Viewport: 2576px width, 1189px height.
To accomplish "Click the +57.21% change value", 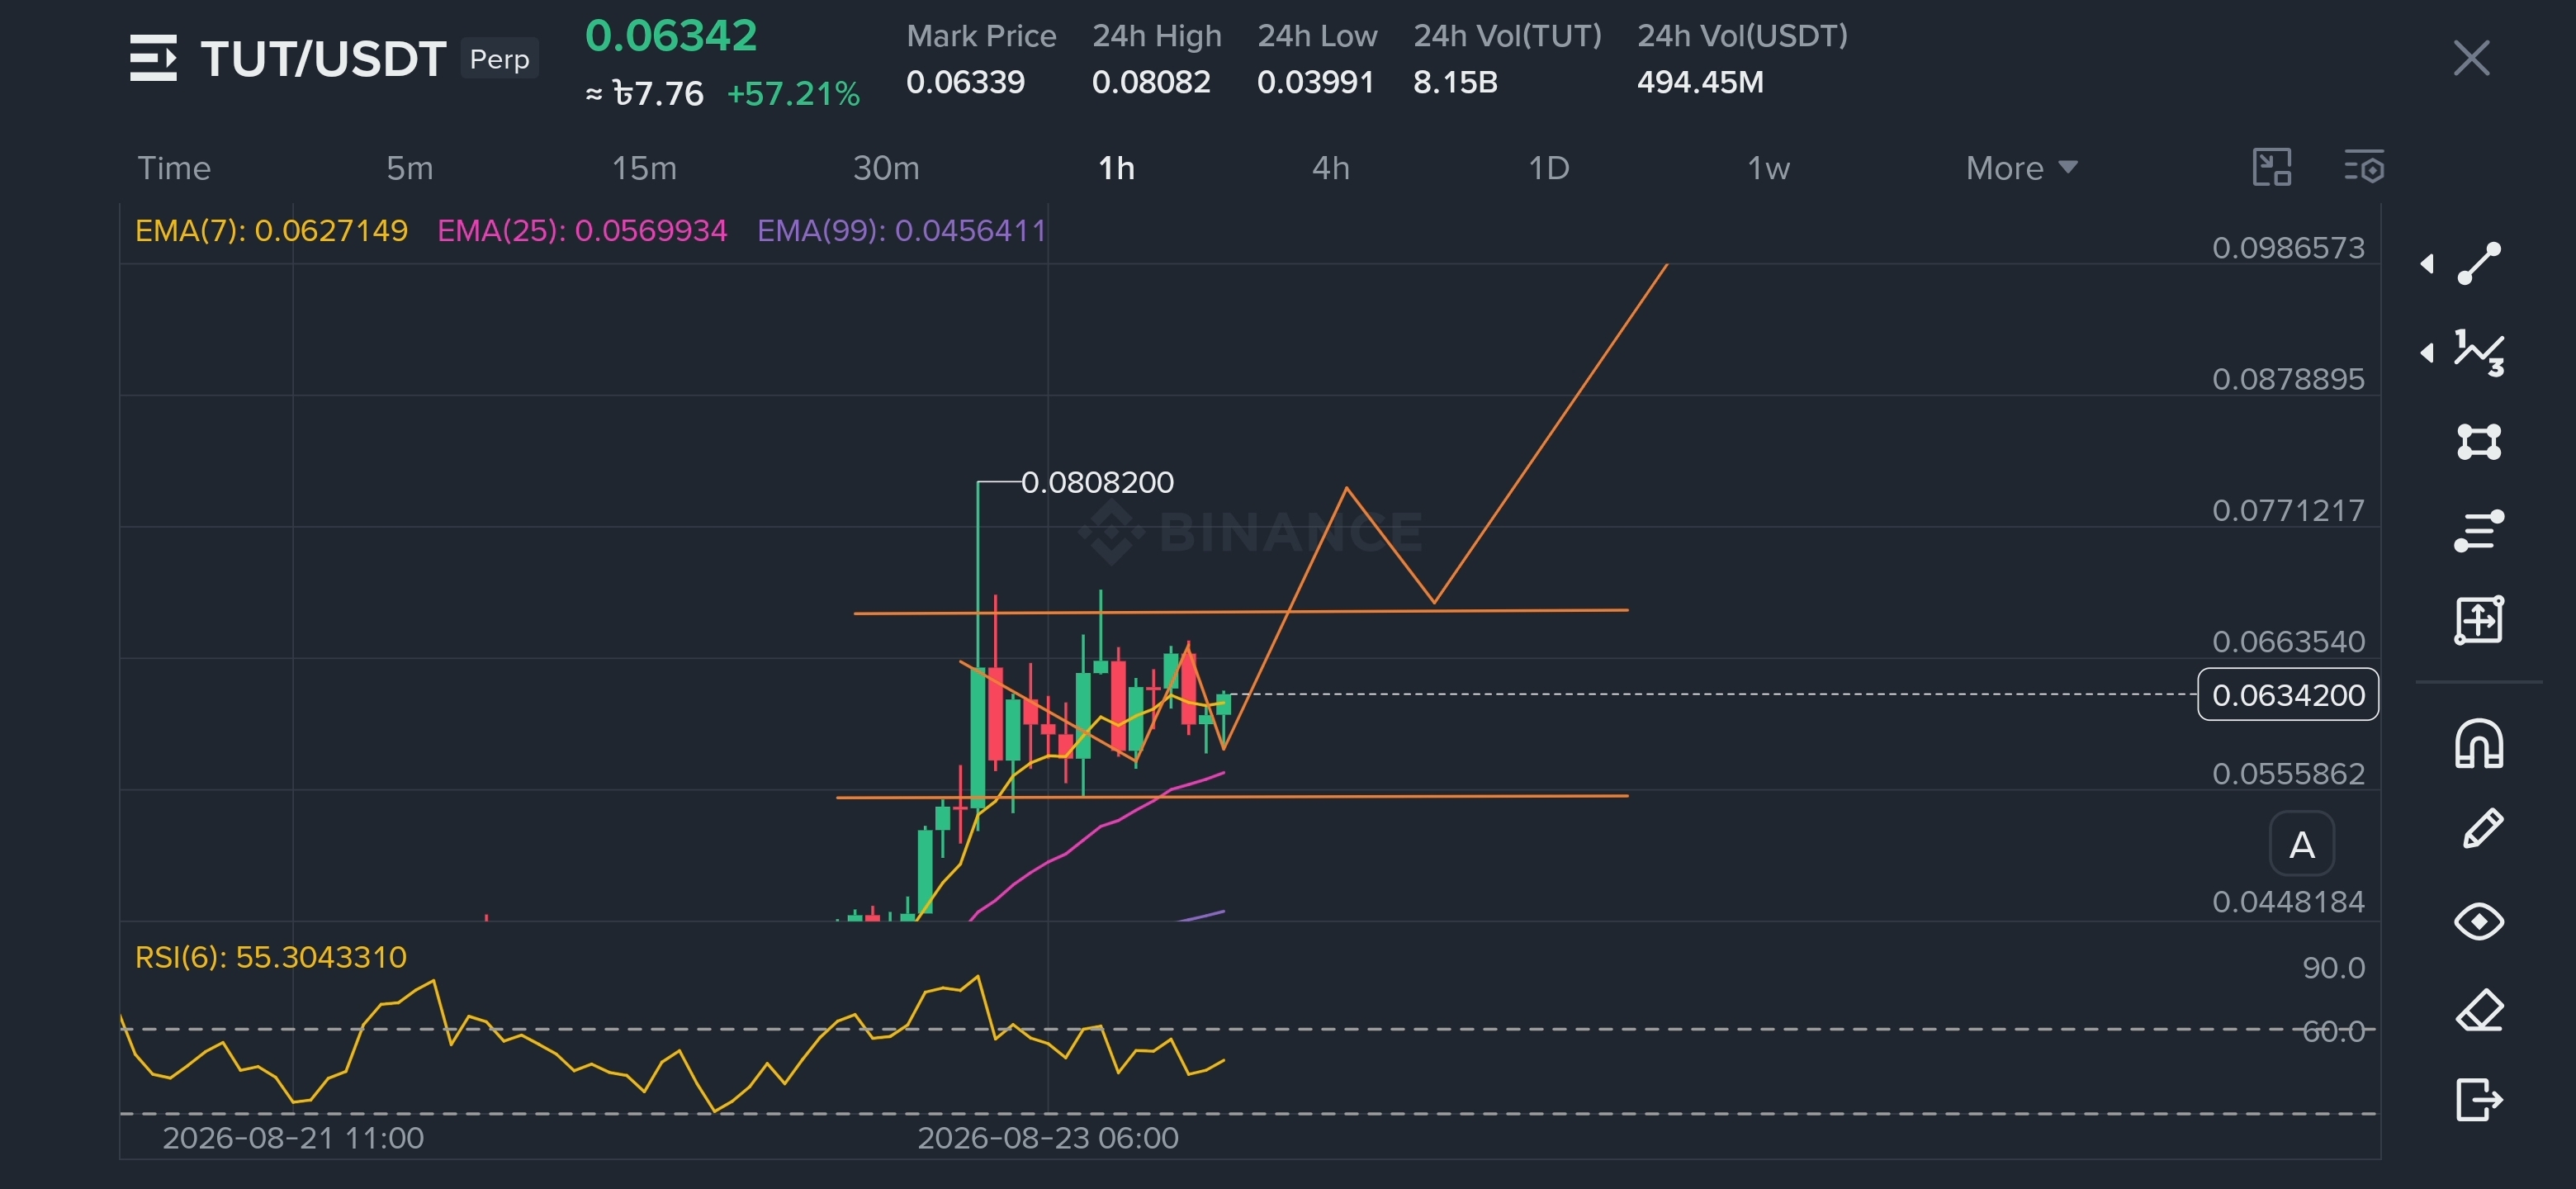I will 793,94.
